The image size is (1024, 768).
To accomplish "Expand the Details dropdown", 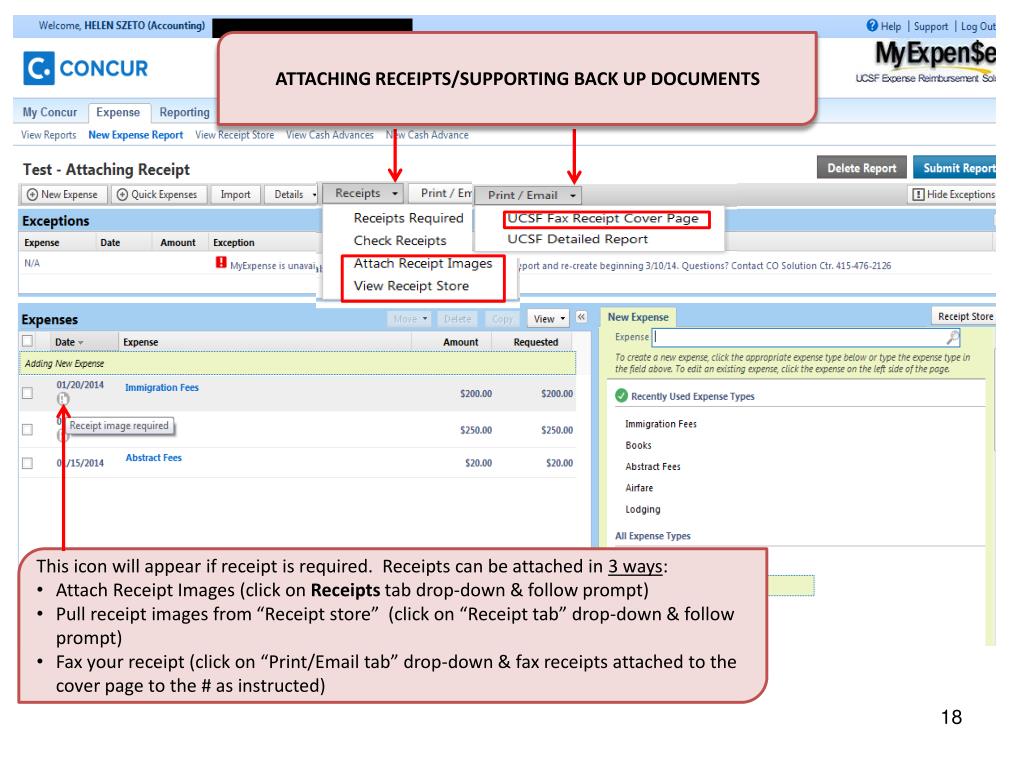I will point(292,195).
